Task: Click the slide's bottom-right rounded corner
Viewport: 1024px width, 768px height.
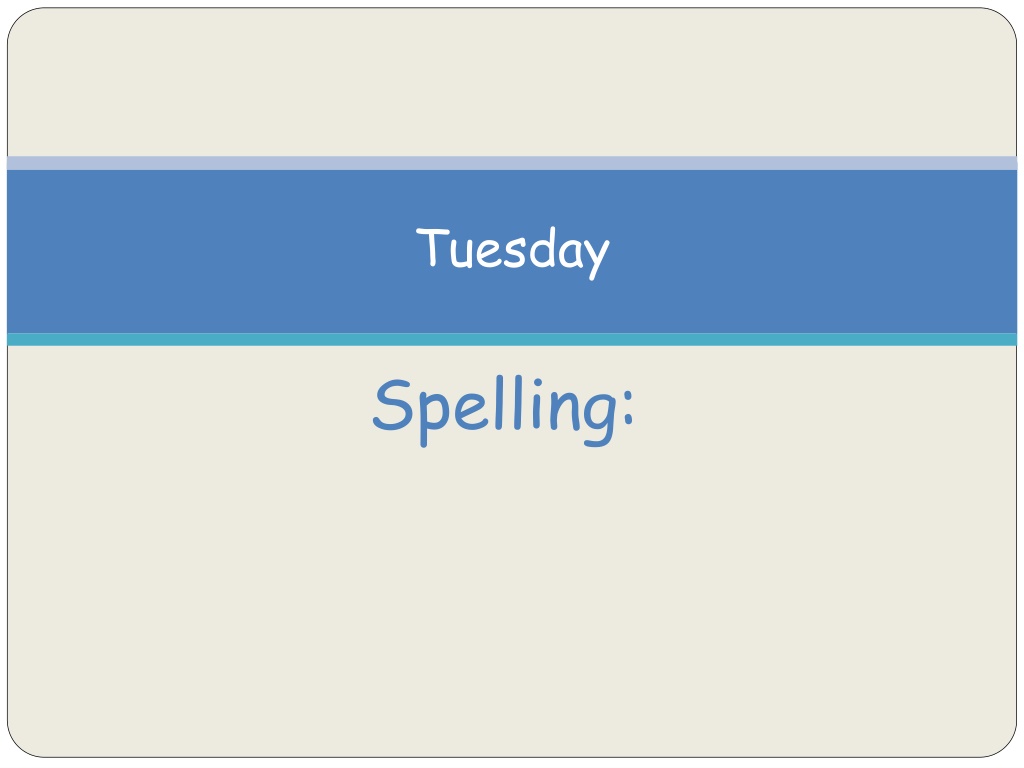Action: click(1002, 742)
